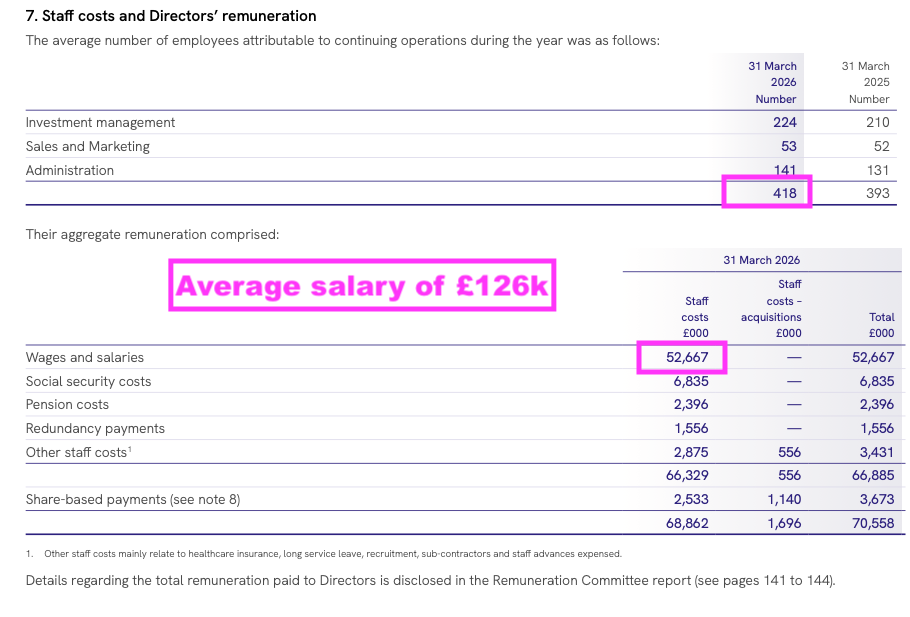Click the Staff costs – acquisitions column header

coord(771,309)
